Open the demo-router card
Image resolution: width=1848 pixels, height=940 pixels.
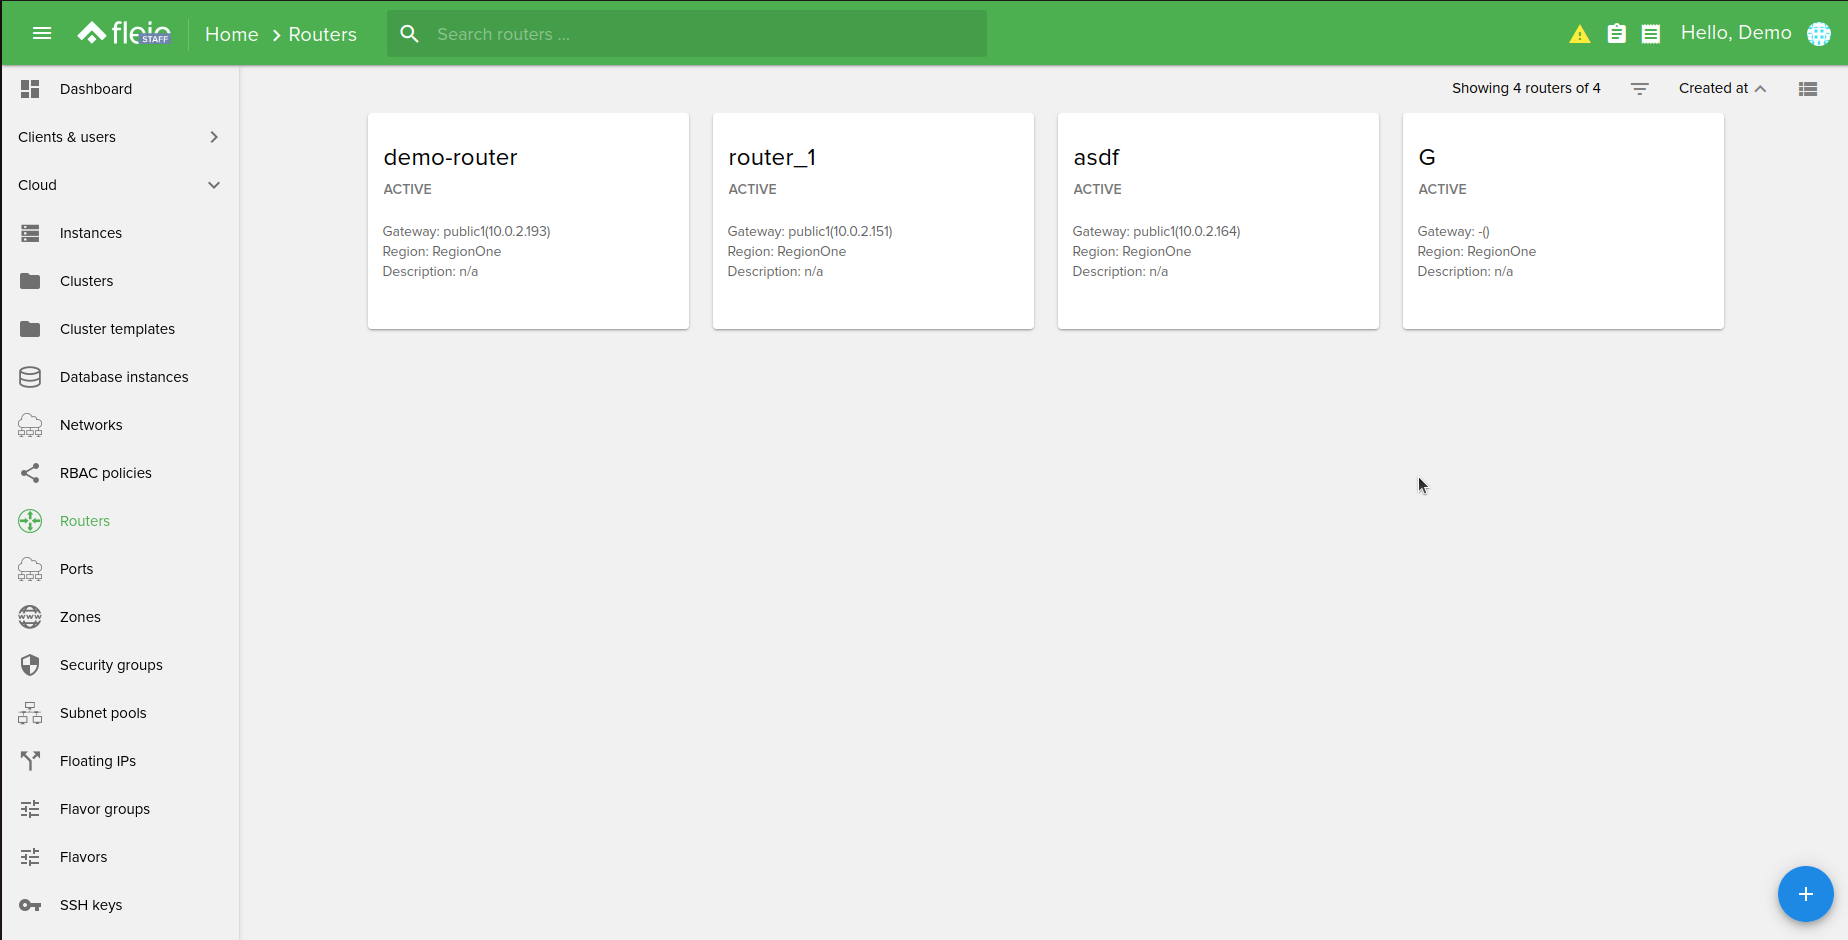[x=528, y=220]
